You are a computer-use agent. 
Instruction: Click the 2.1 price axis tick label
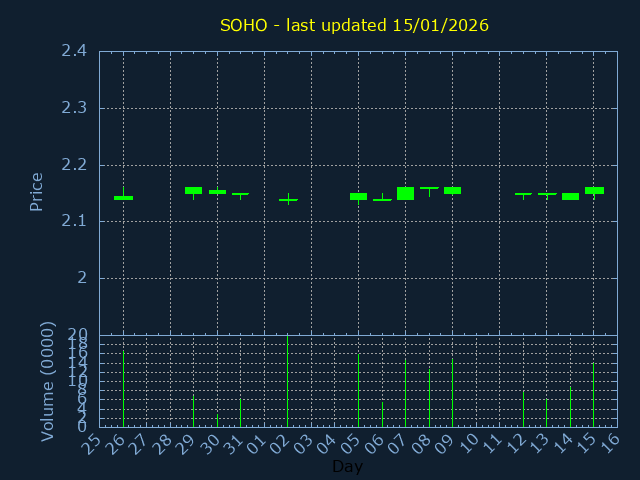73,221
